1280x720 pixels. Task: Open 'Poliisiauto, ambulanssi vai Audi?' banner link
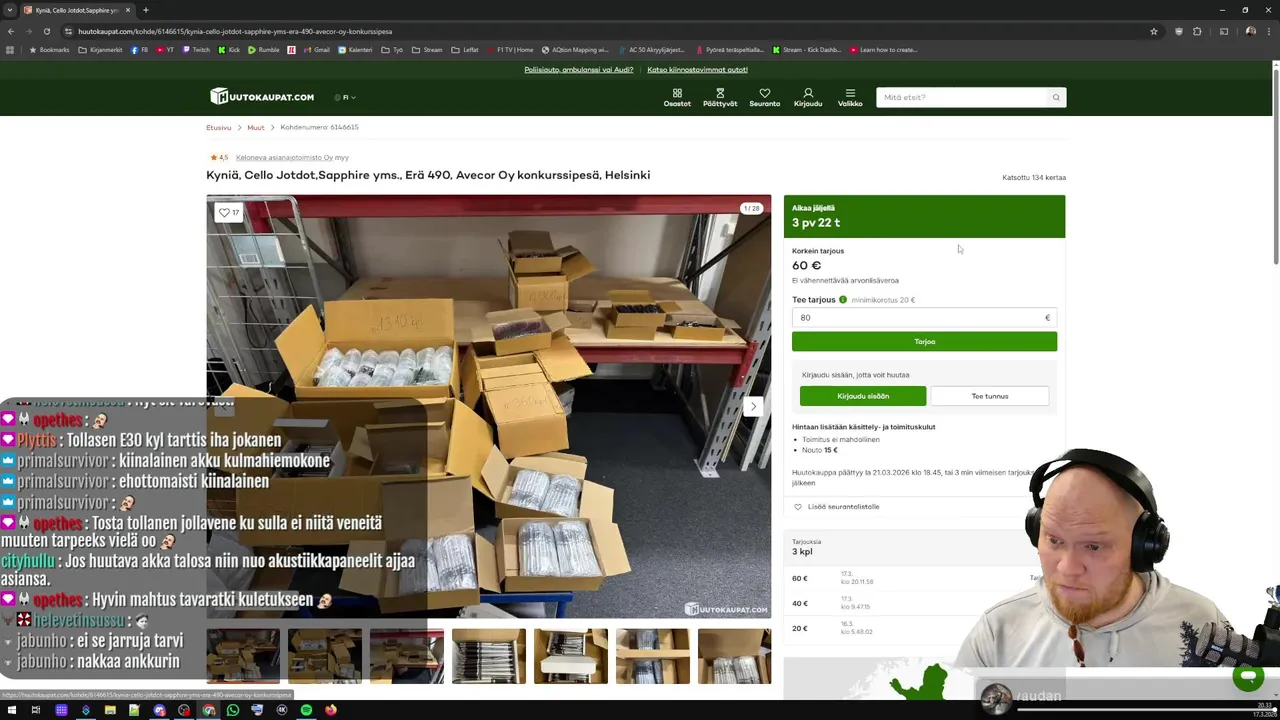tap(579, 70)
